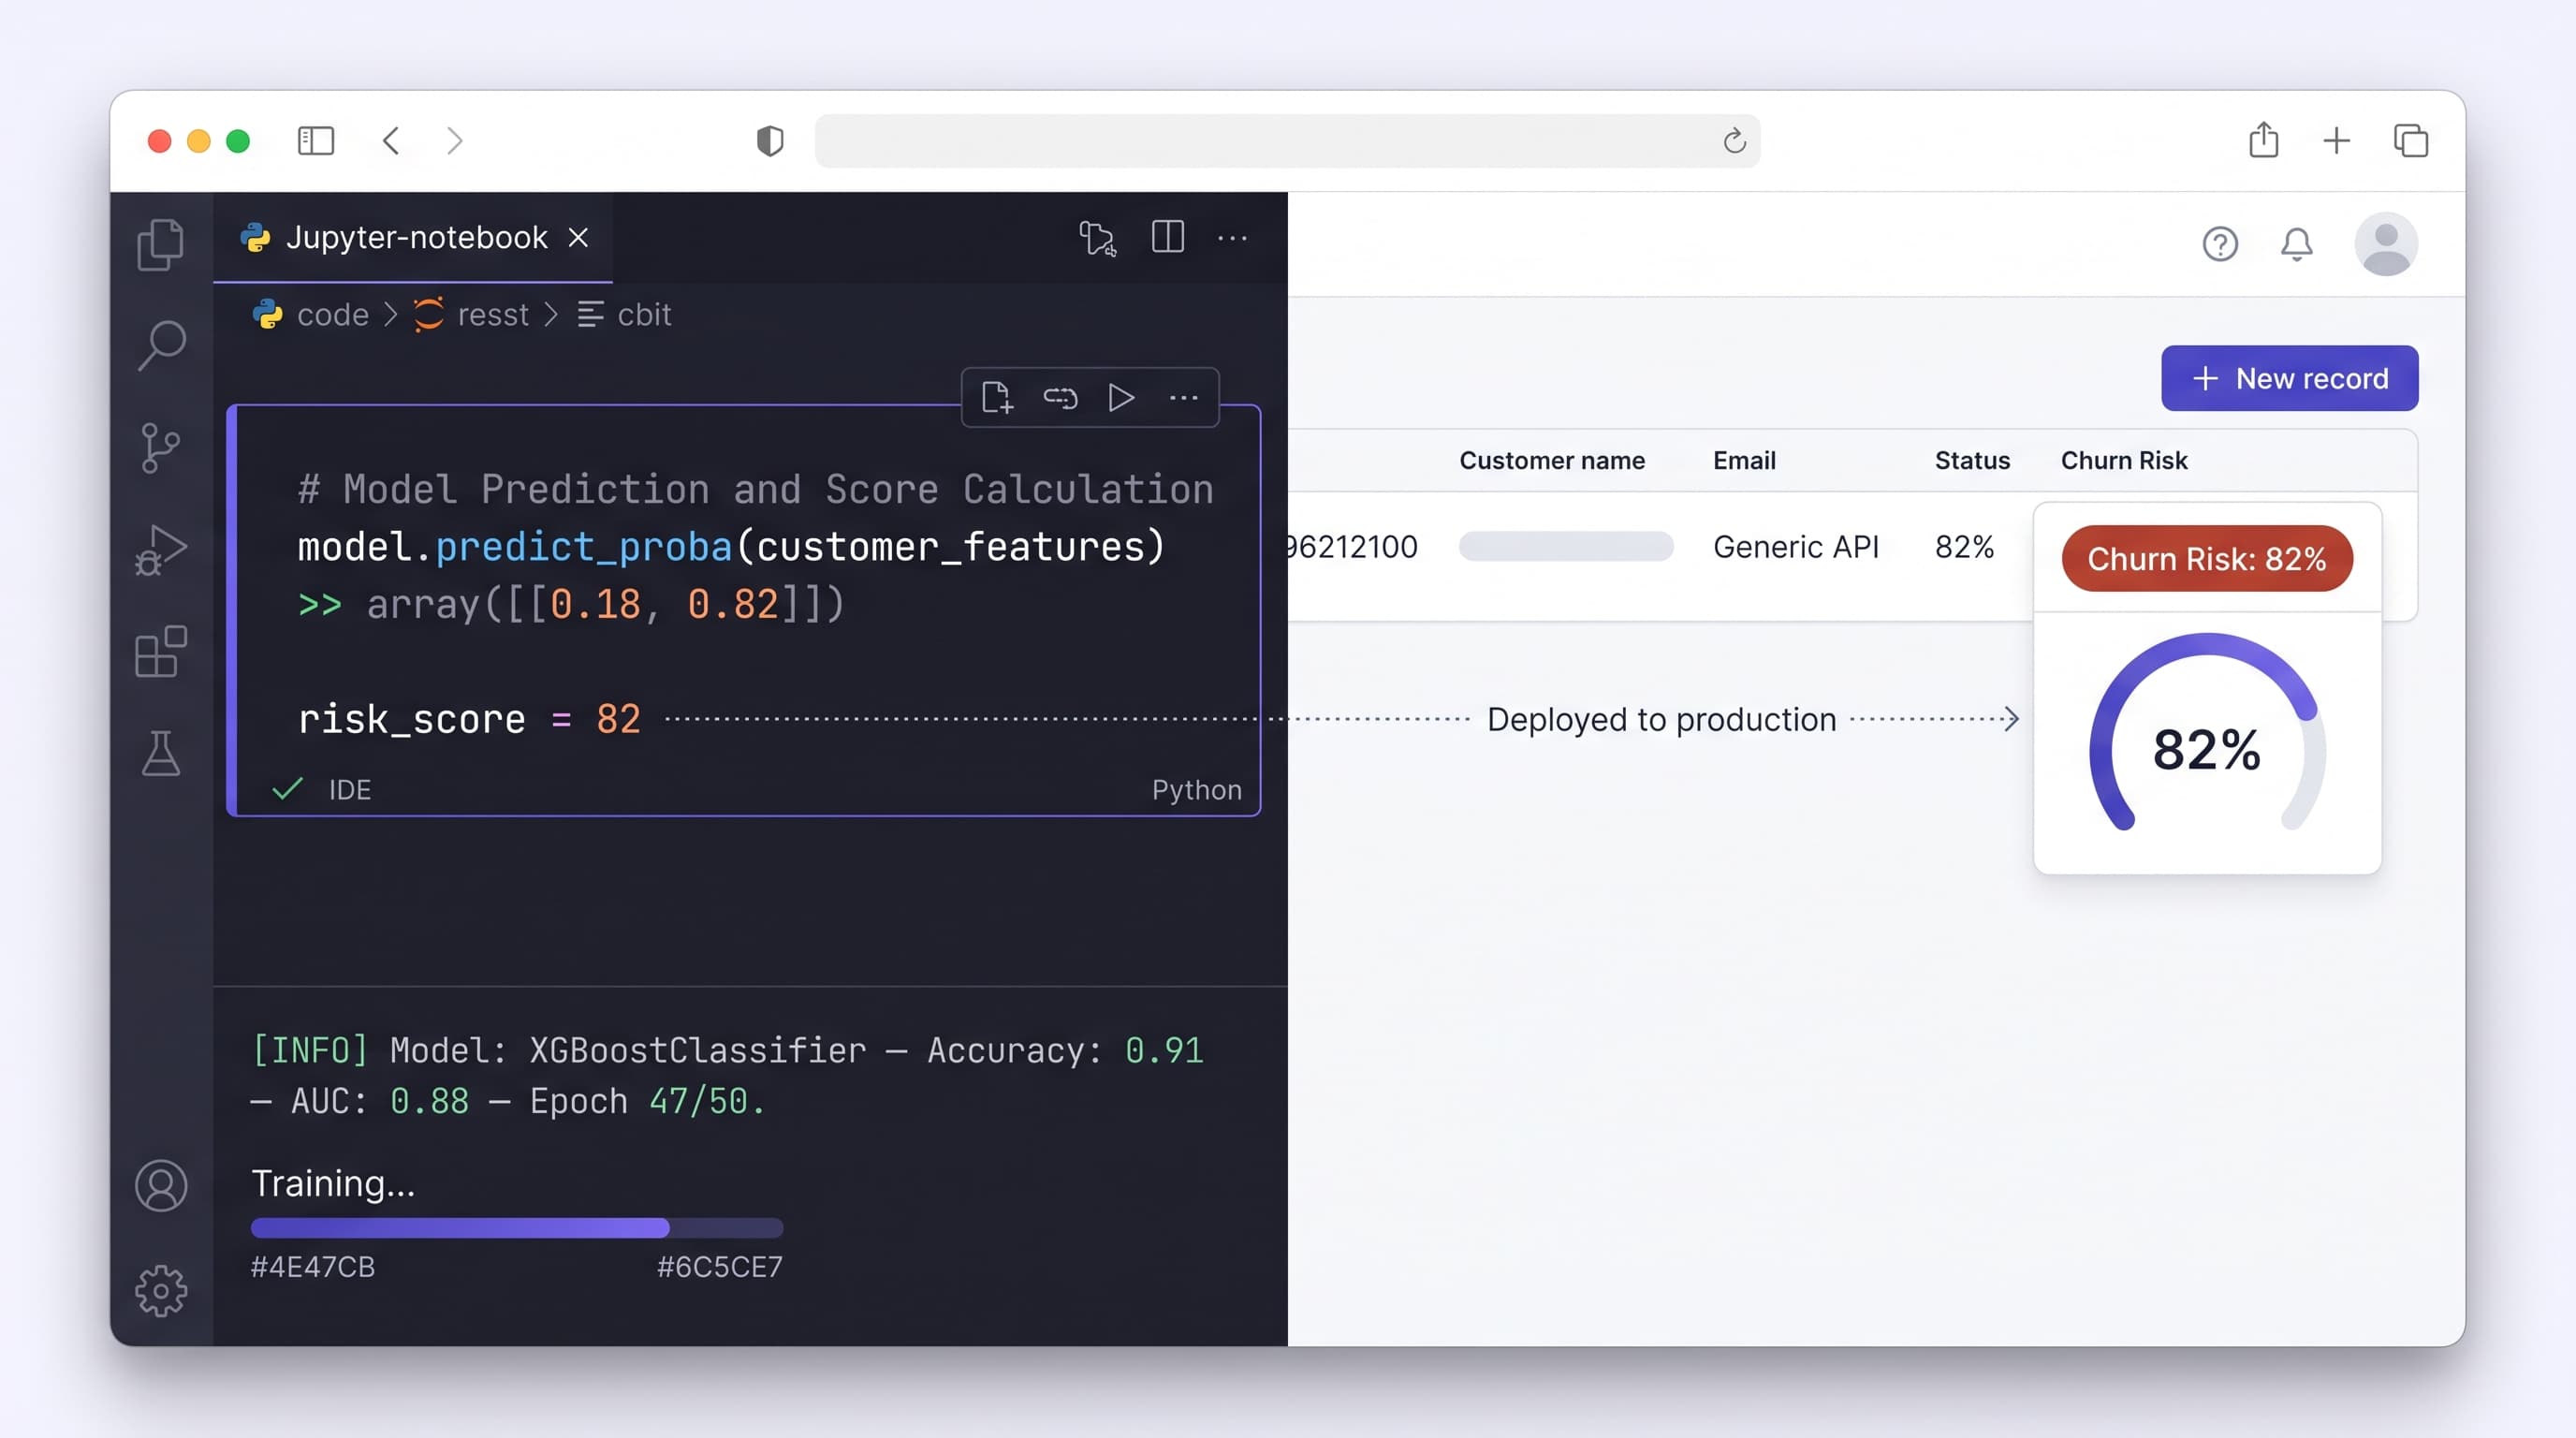This screenshot has height=1438, width=2576.
Task: Click the Churn Risk: 82% red badge
Action: pos(2206,558)
